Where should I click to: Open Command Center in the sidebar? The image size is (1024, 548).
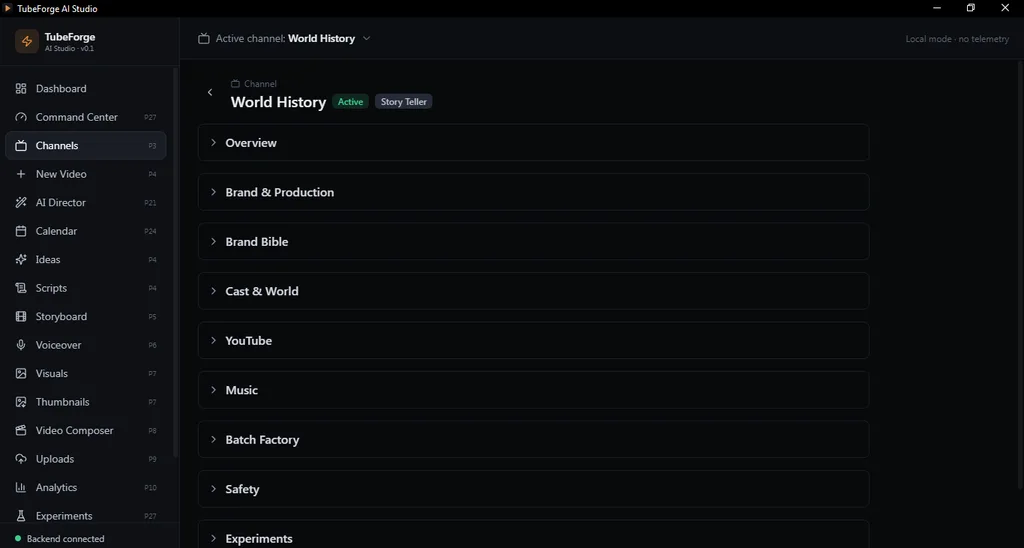click(86, 117)
